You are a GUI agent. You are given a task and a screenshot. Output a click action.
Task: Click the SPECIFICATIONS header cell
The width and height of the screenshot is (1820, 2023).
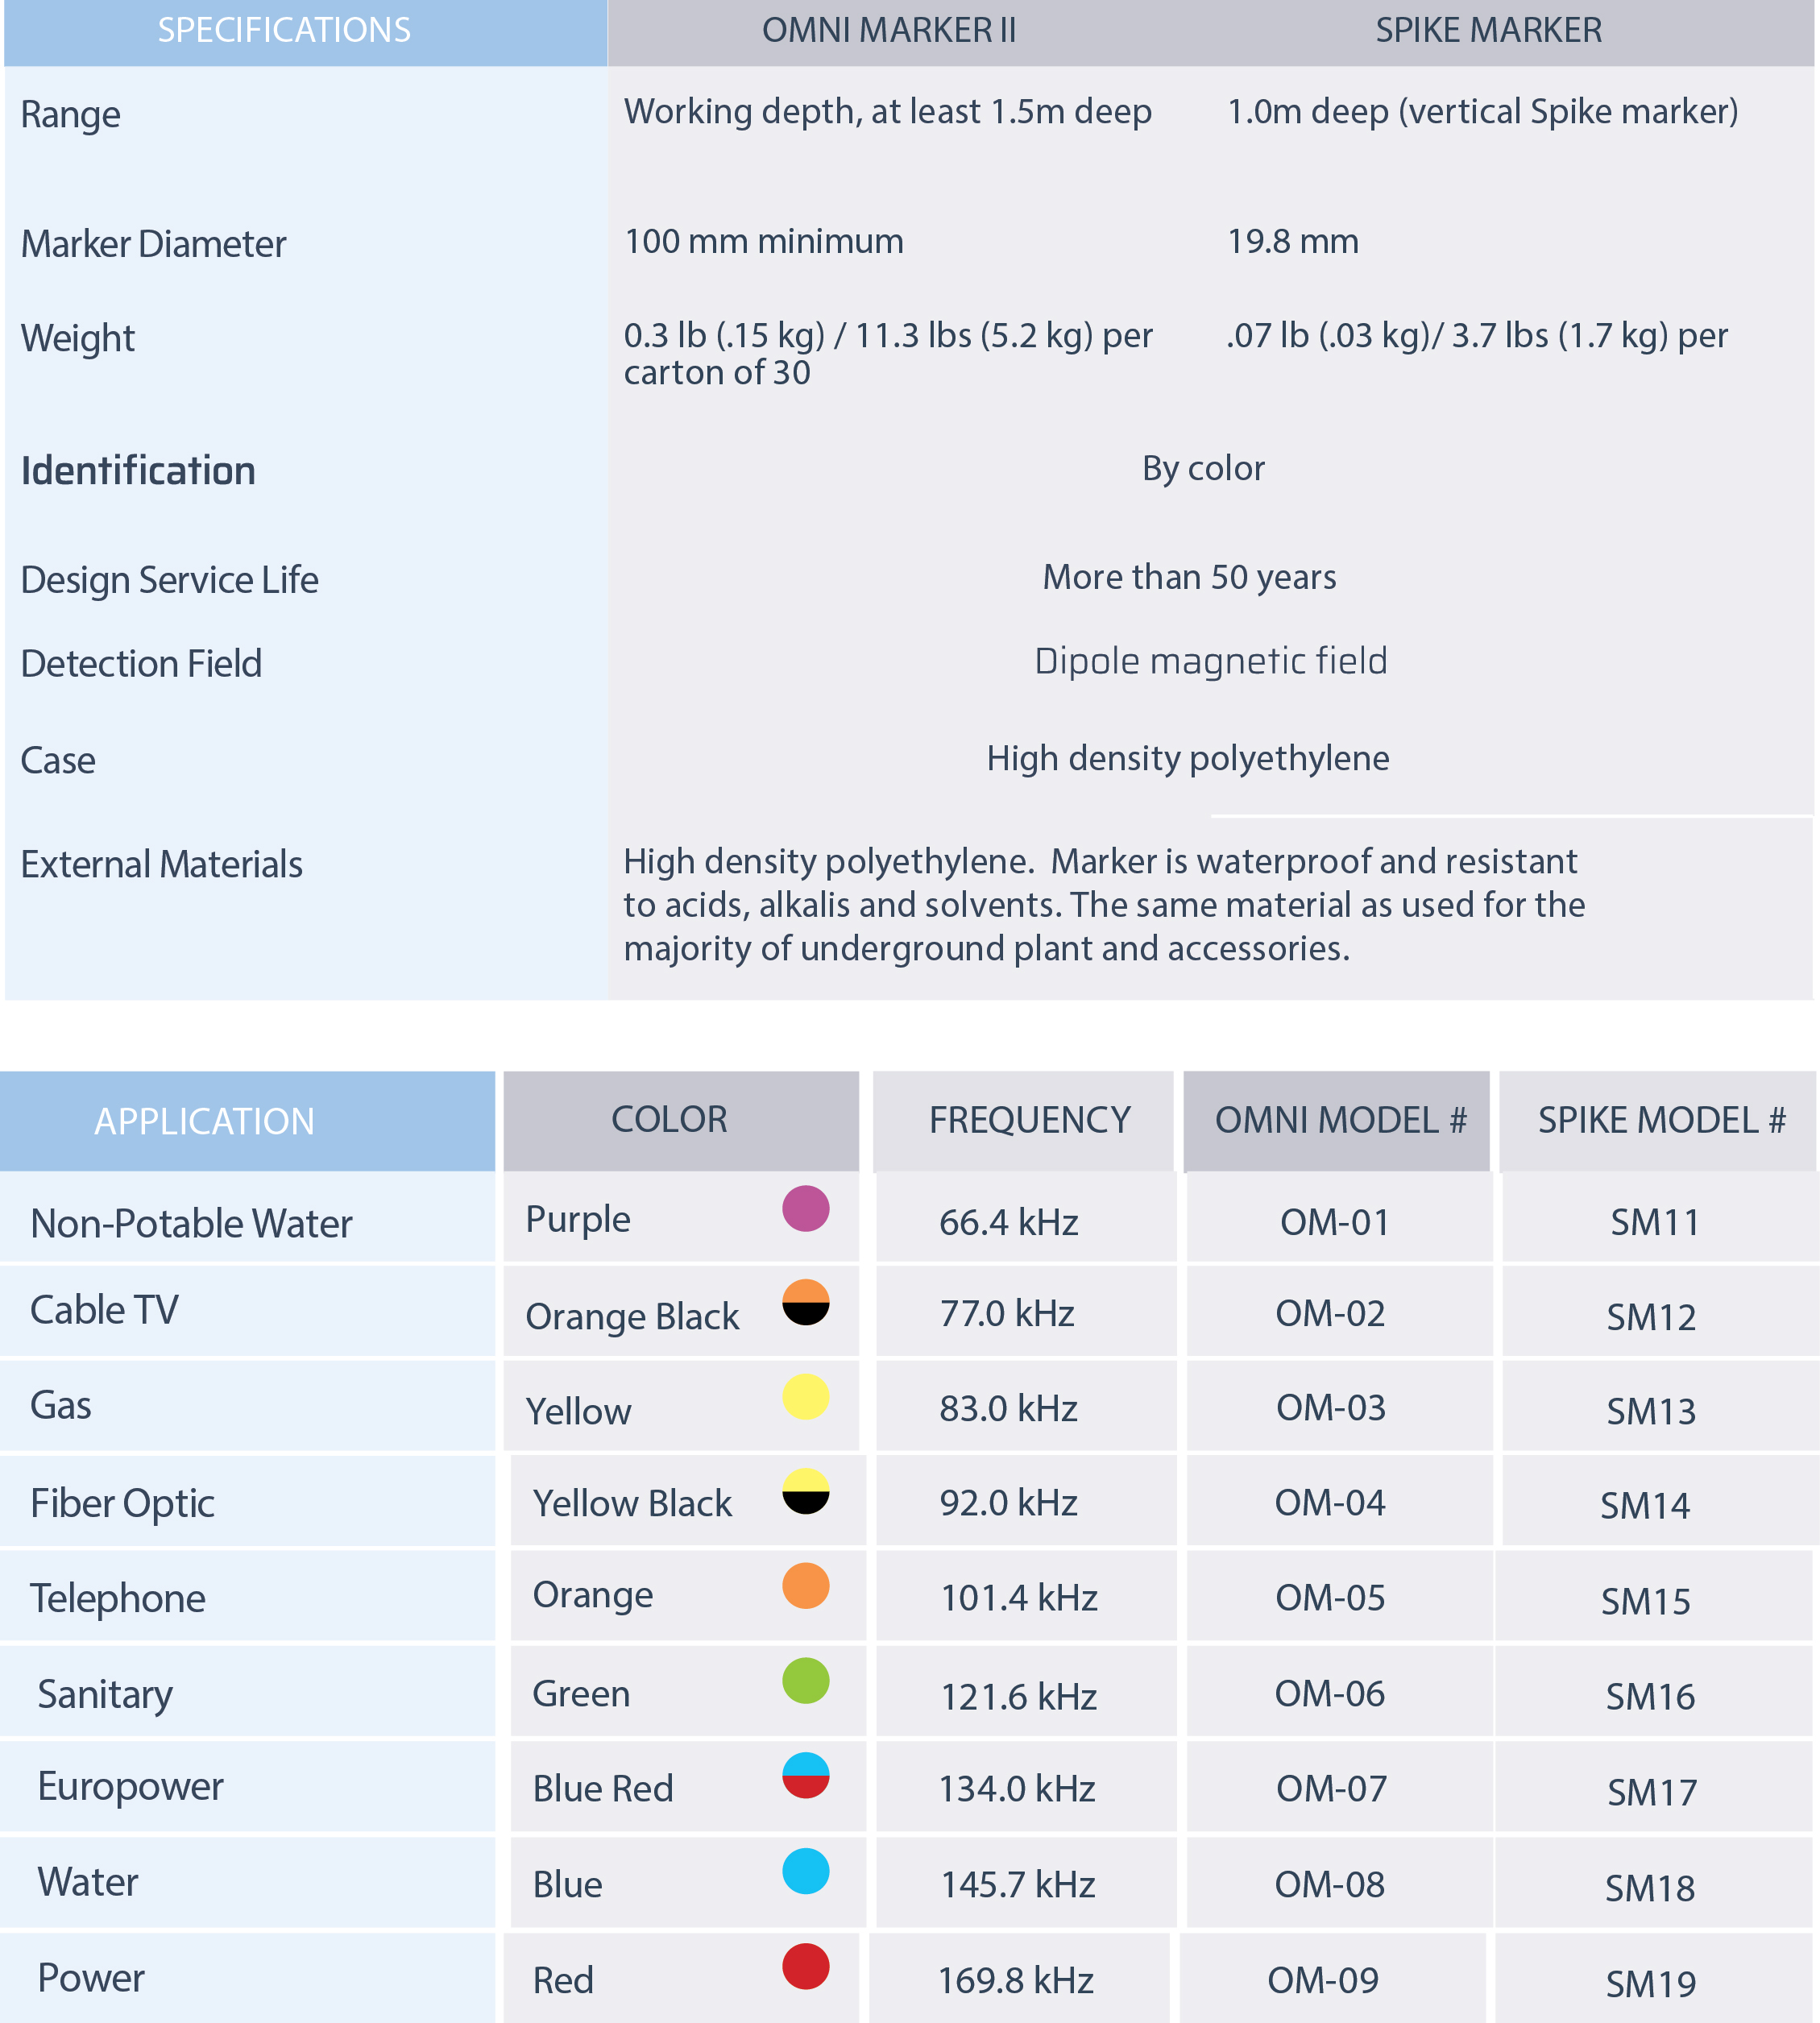coord(284,31)
